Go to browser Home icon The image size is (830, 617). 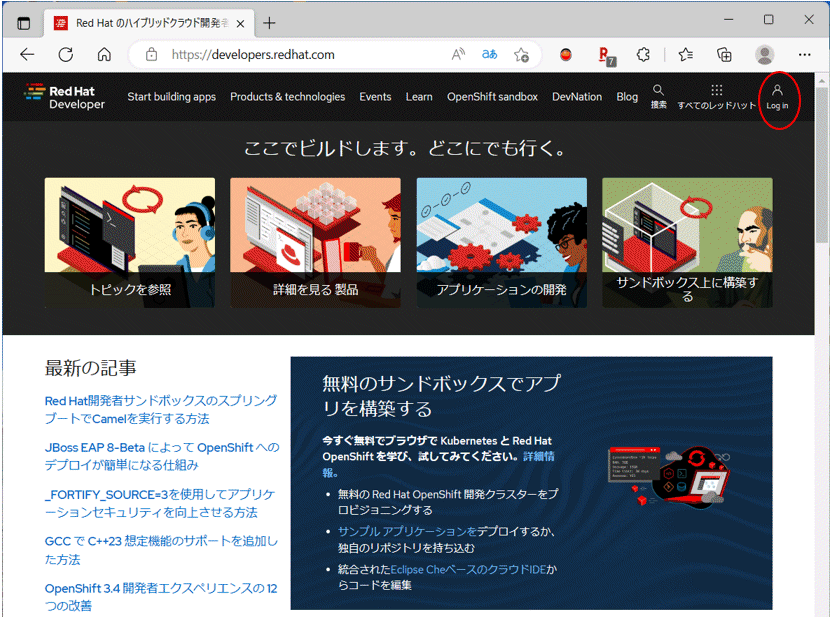[104, 55]
